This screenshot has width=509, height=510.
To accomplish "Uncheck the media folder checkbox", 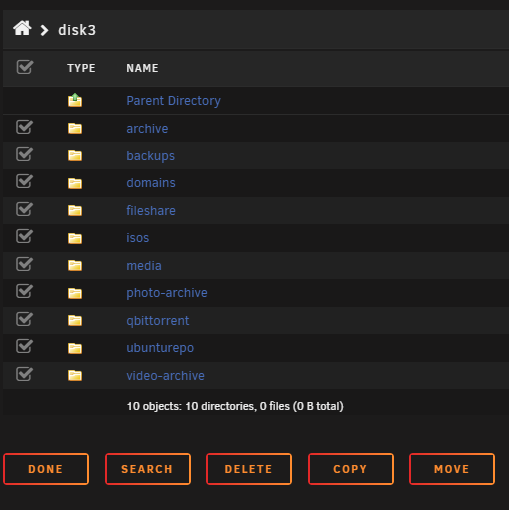I will pyautogui.click(x=24, y=264).
